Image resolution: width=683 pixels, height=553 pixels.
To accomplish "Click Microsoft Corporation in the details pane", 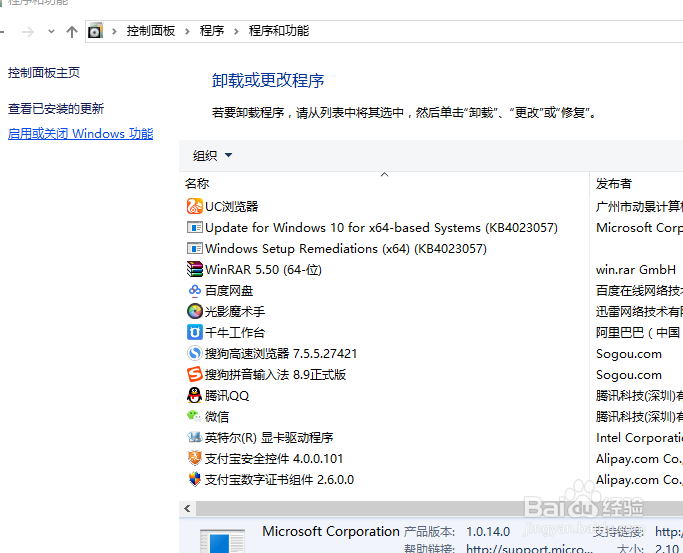I will coord(331,531).
